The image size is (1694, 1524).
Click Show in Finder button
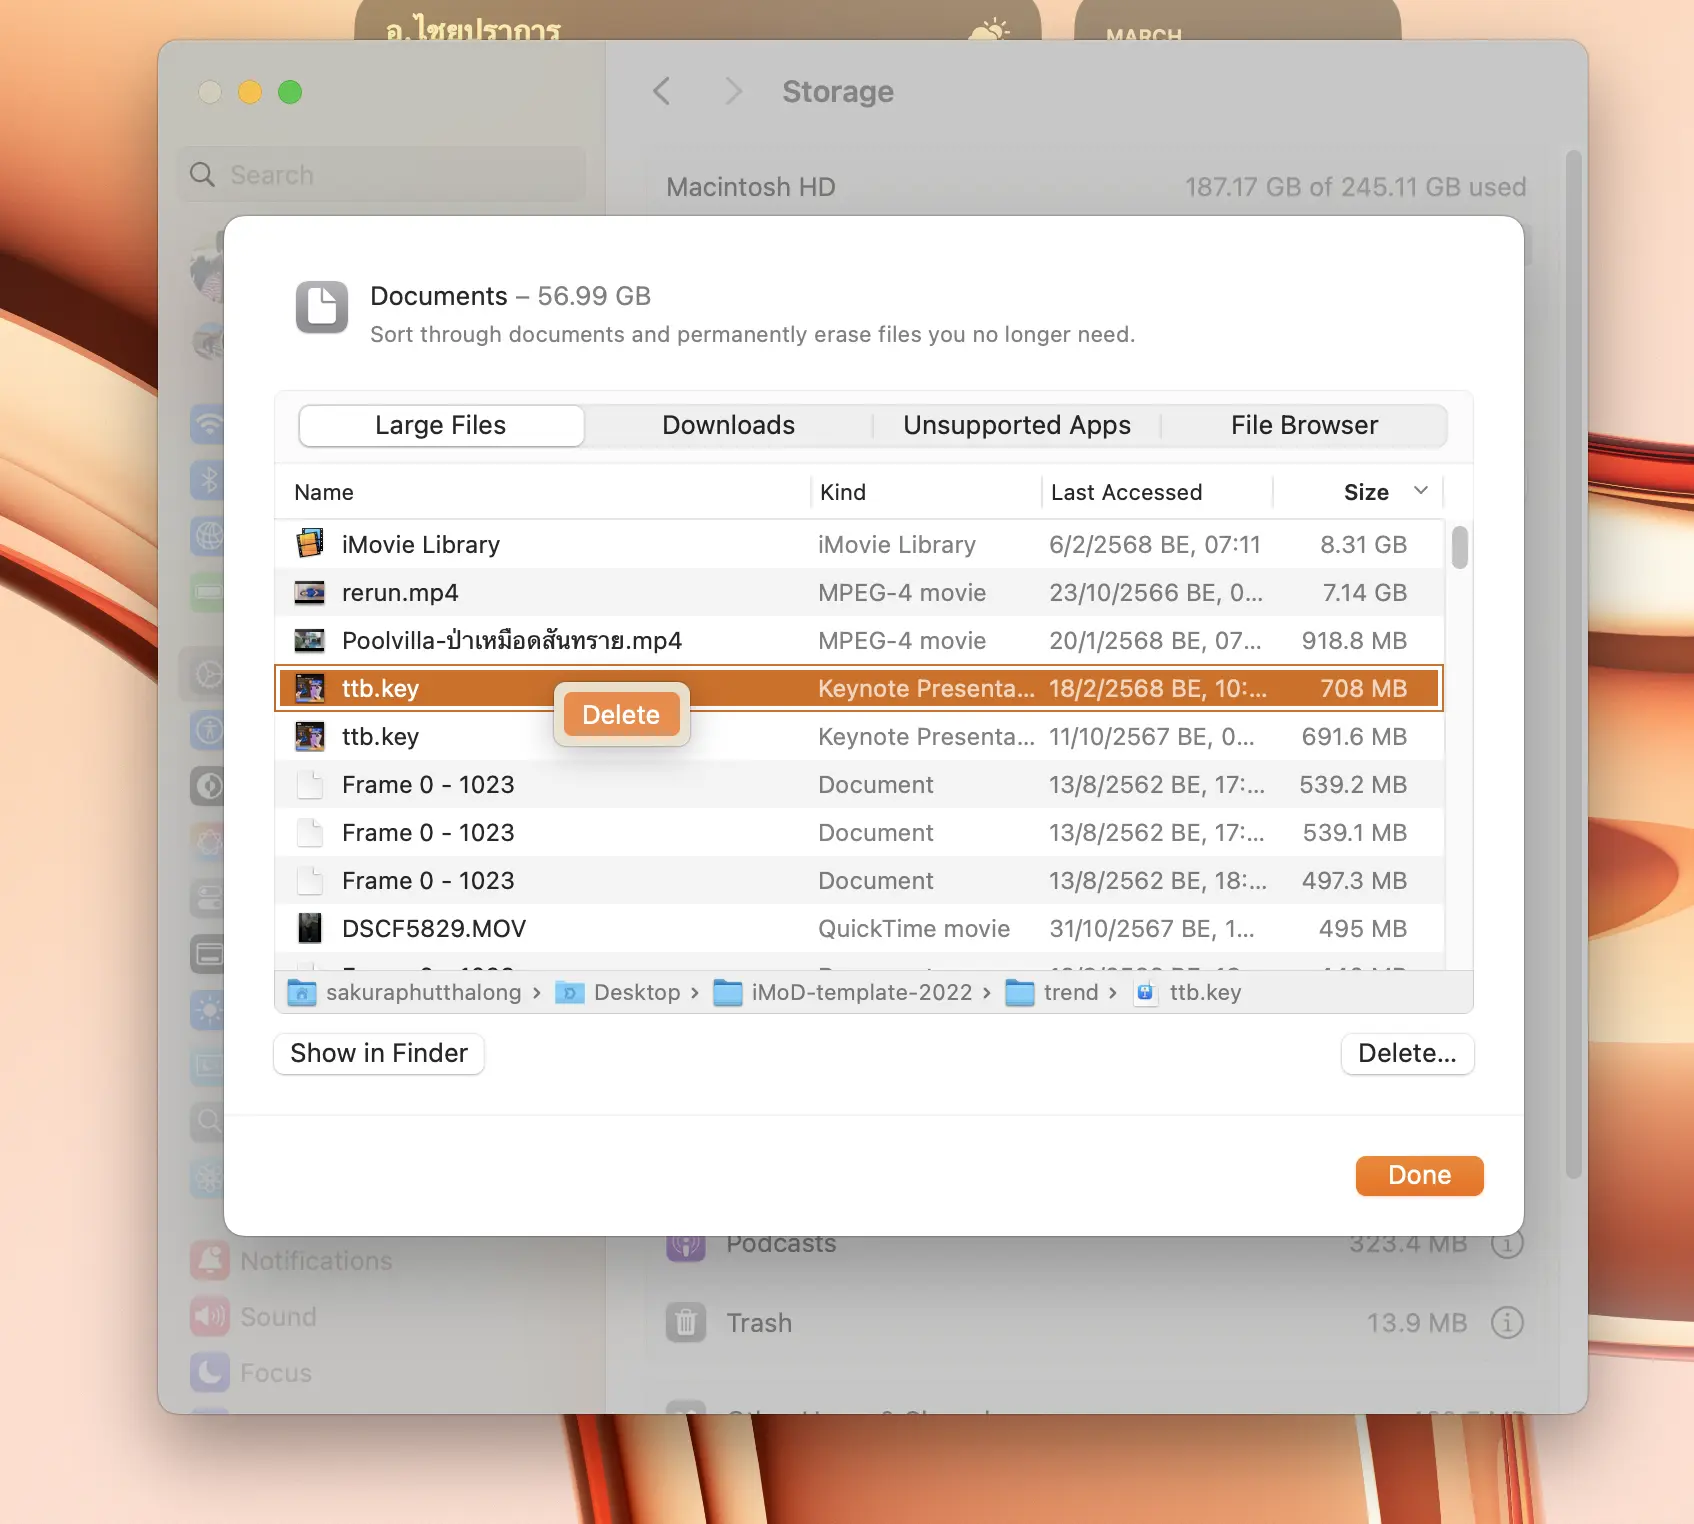point(379,1054)
